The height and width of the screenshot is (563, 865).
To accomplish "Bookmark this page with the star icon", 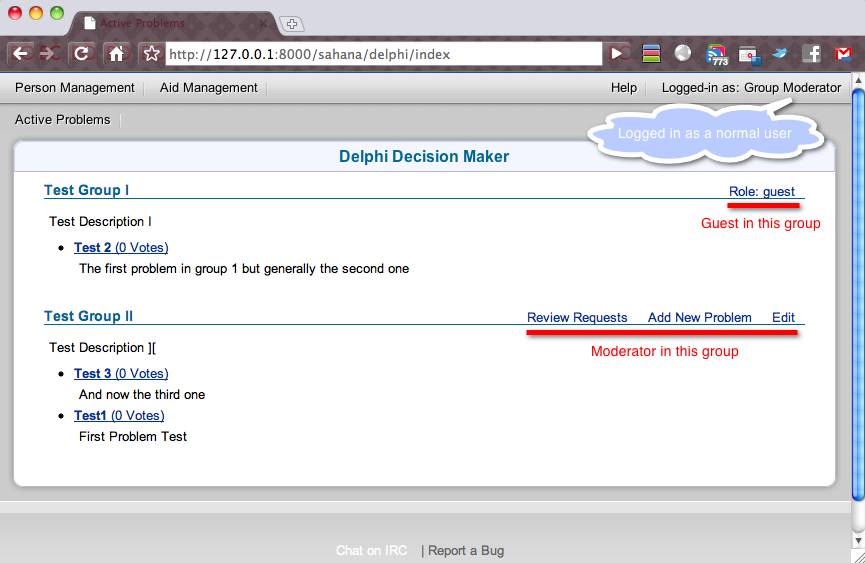I will (151, 54).
